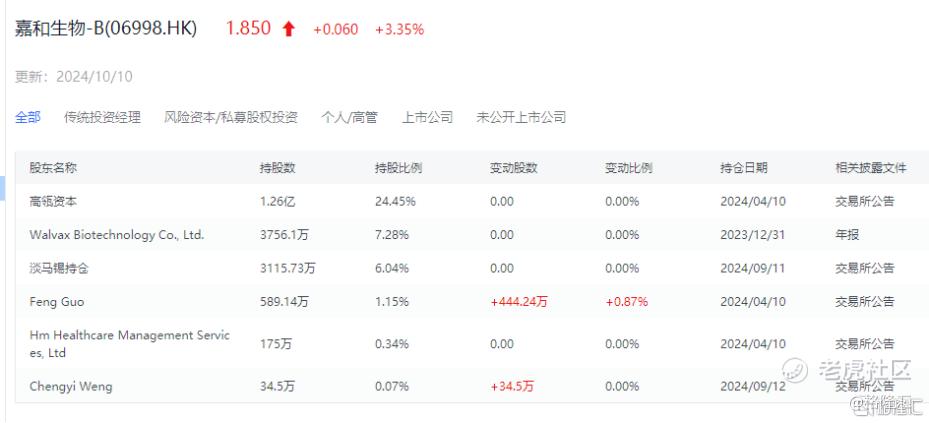
Task: Click ratio 0.34%
Action: 392,344
